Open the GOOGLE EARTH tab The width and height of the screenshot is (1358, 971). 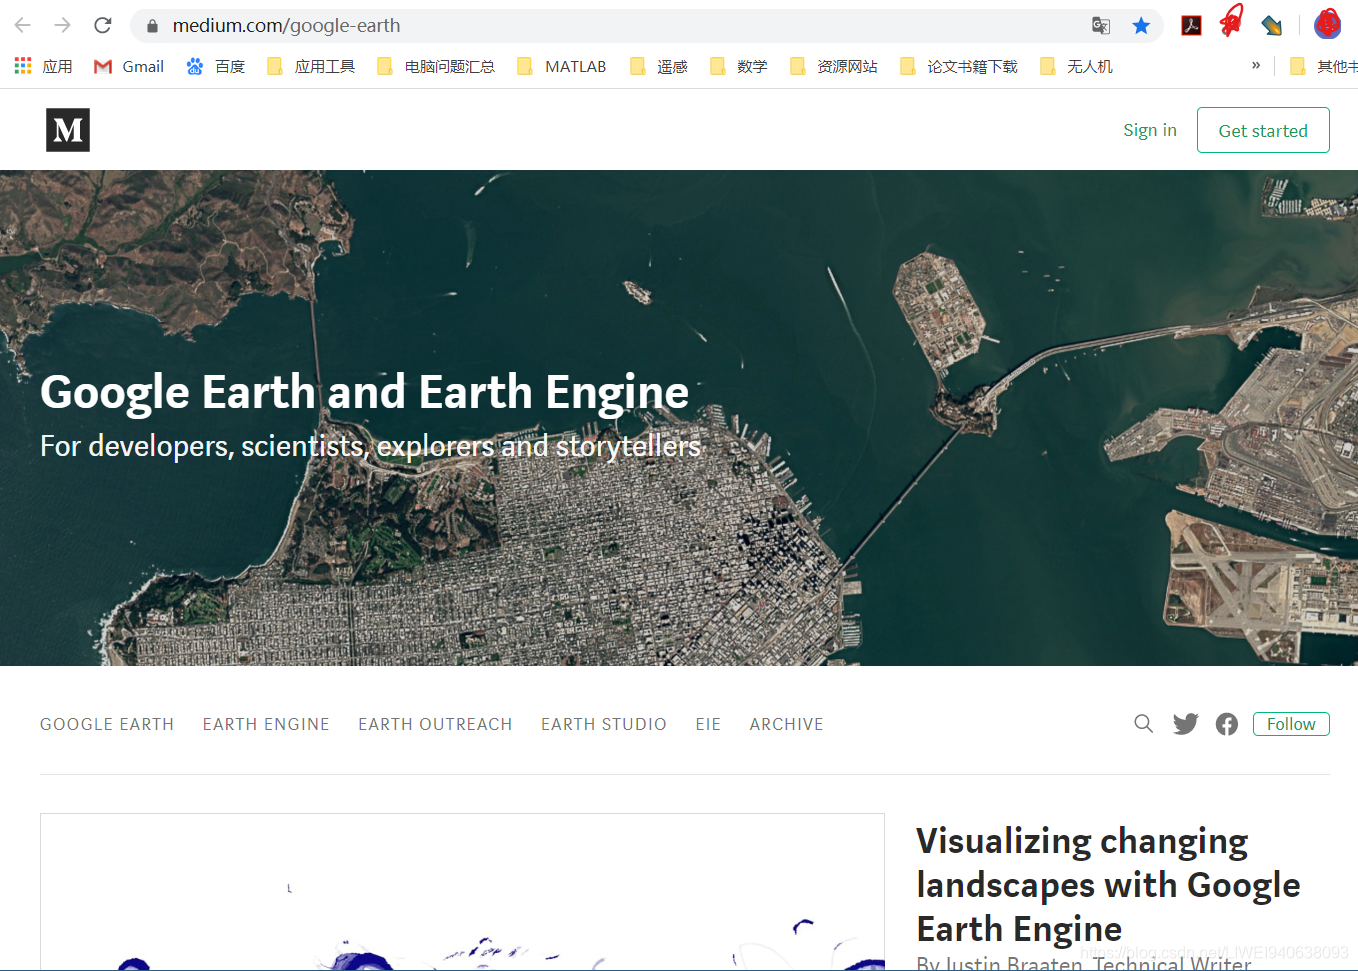pyautogui.click(x=107, y=724)
